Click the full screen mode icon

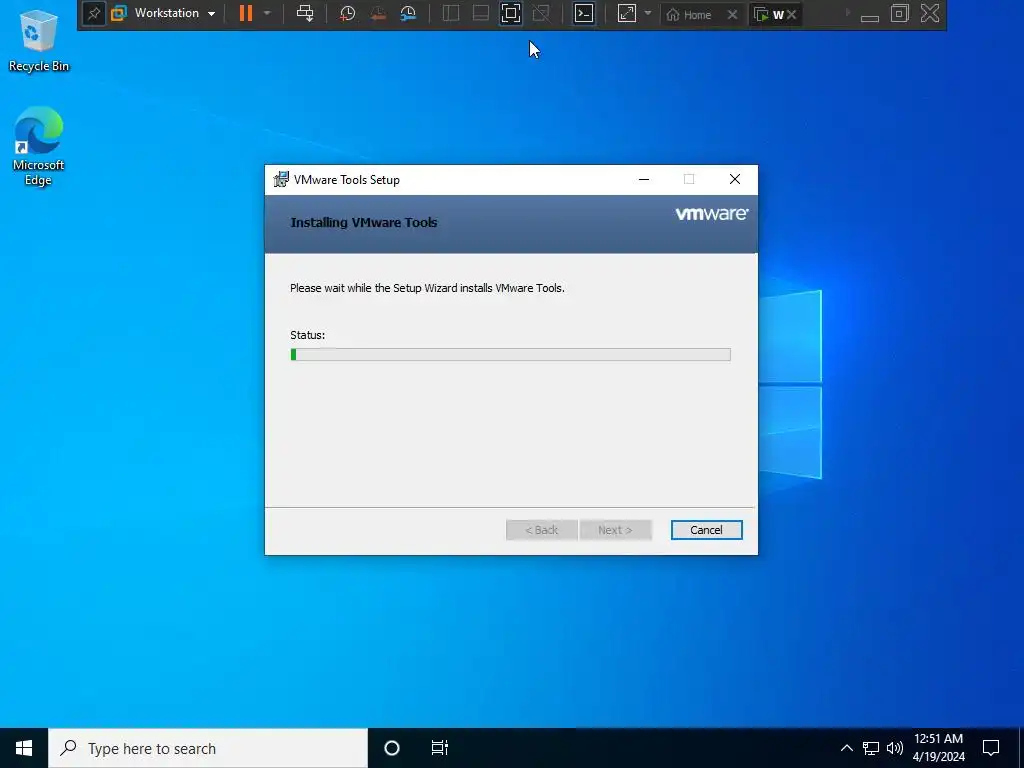coord(511,13)
